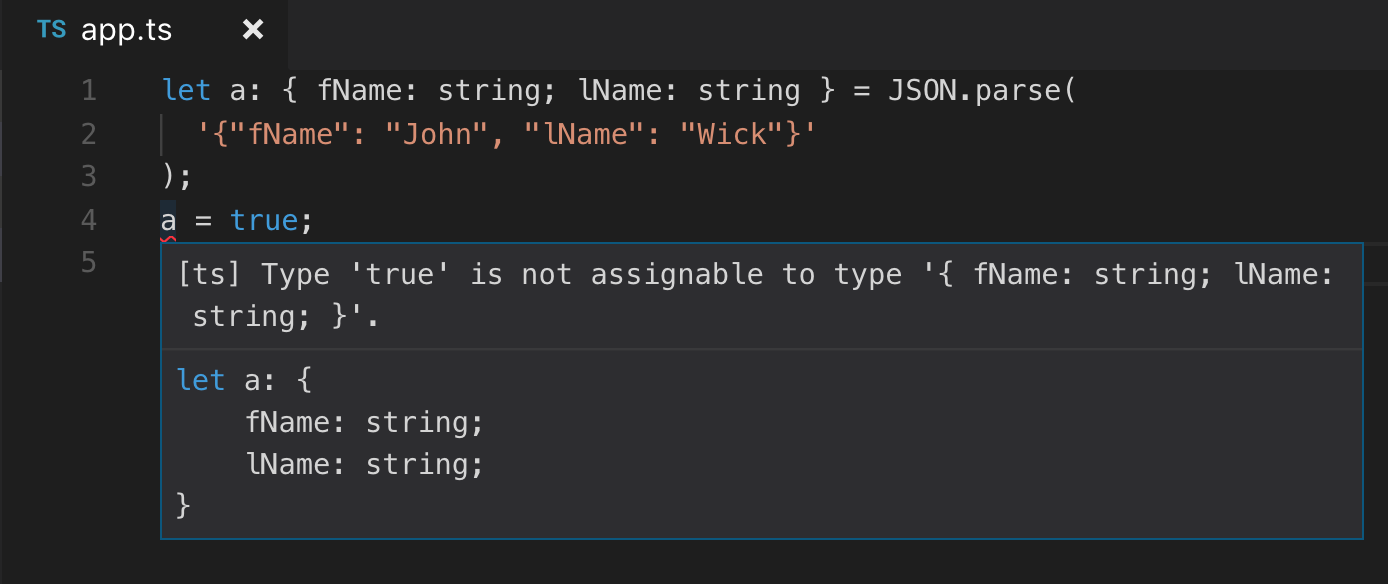
Task: Click the true keyword on line 4
Action: 263,219
